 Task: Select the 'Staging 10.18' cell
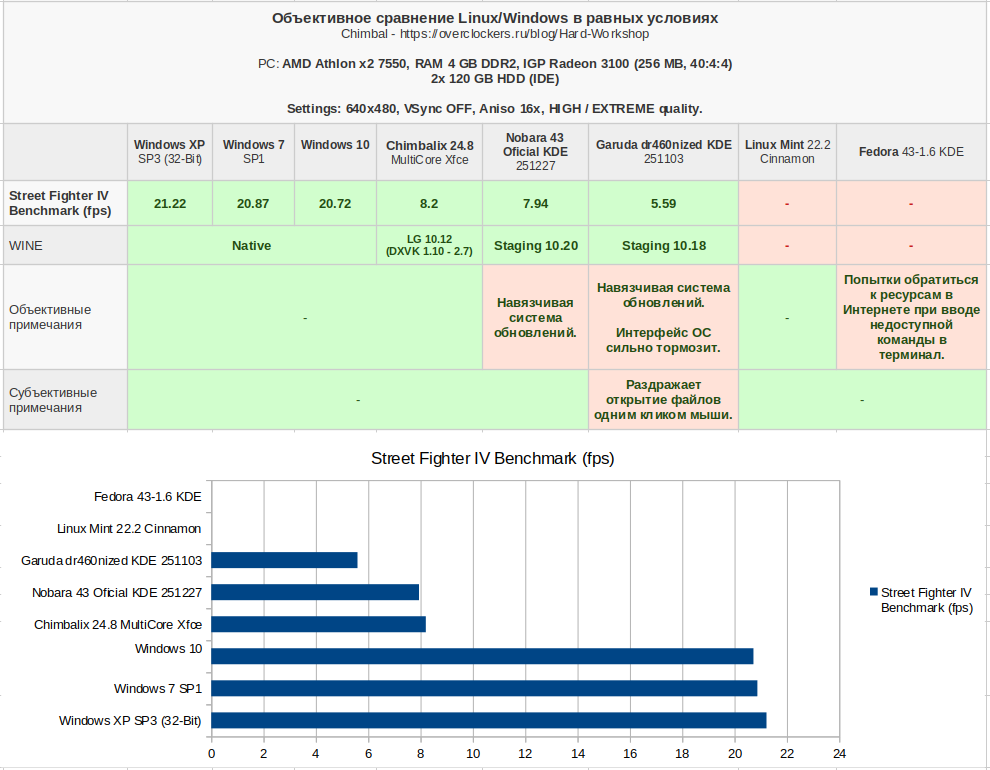point(664,246)
